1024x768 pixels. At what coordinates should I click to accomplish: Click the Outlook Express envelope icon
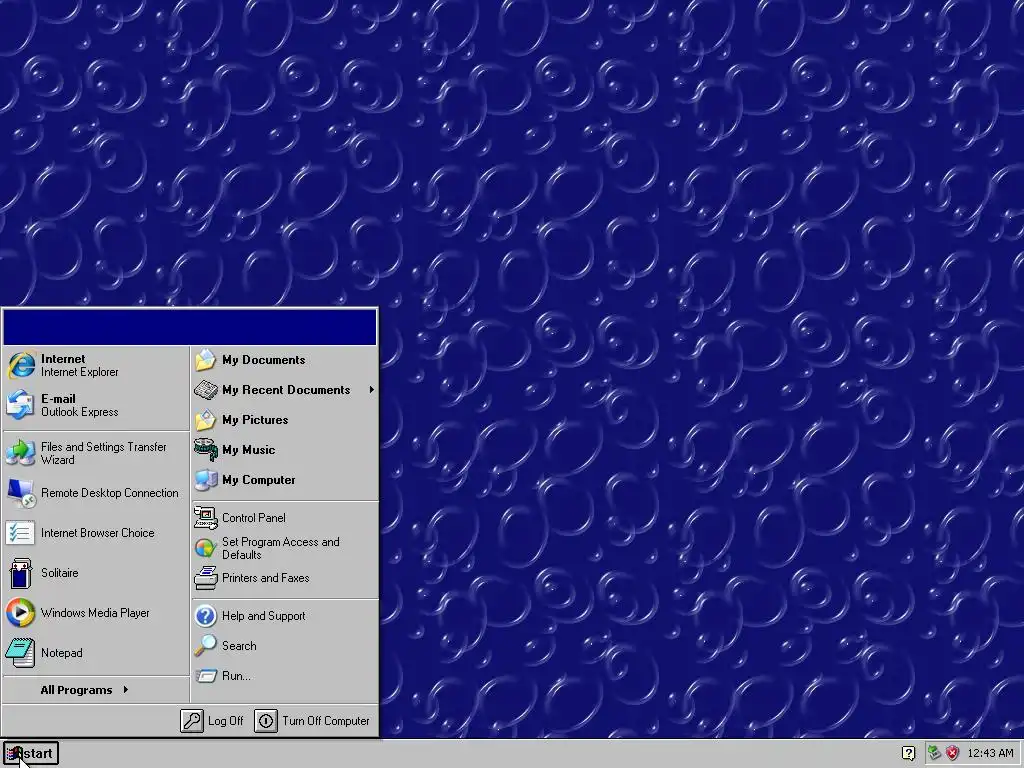[x=20, y=405]
